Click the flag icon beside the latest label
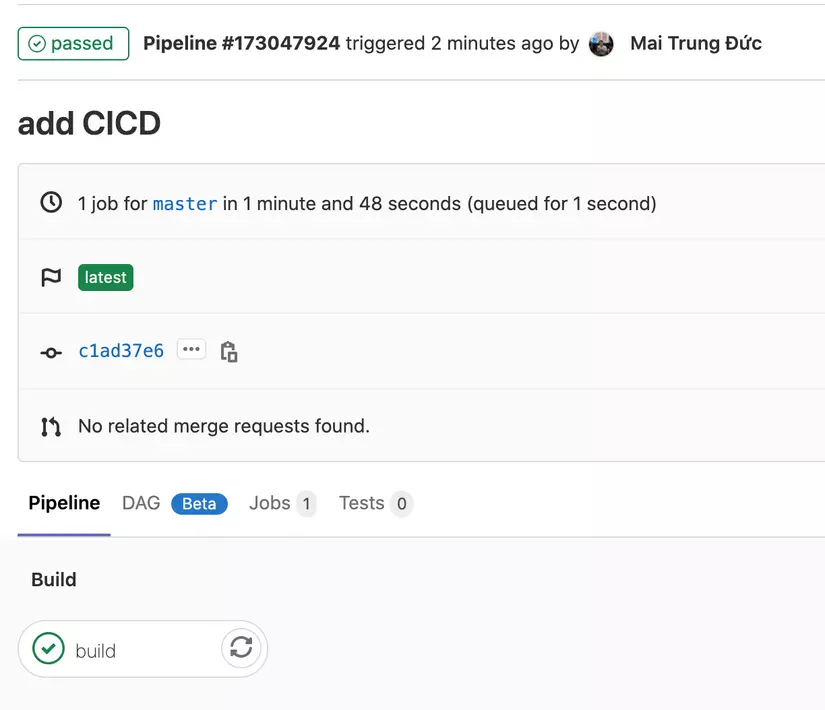The width and height of the screenshot is (825, 710). (x=51, y=277)
